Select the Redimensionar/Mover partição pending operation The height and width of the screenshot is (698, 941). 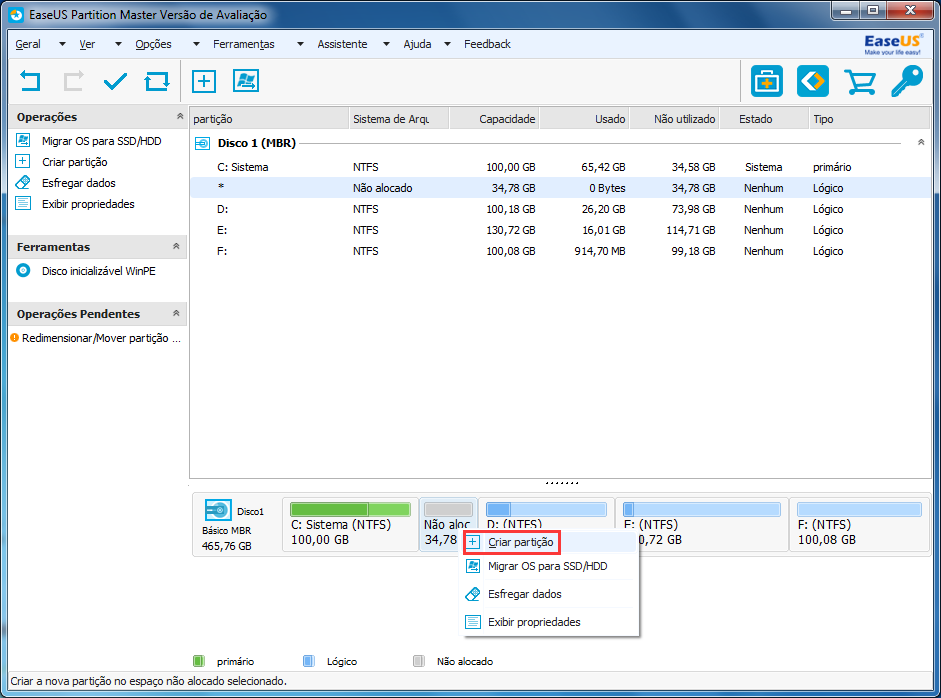point(101,338)
